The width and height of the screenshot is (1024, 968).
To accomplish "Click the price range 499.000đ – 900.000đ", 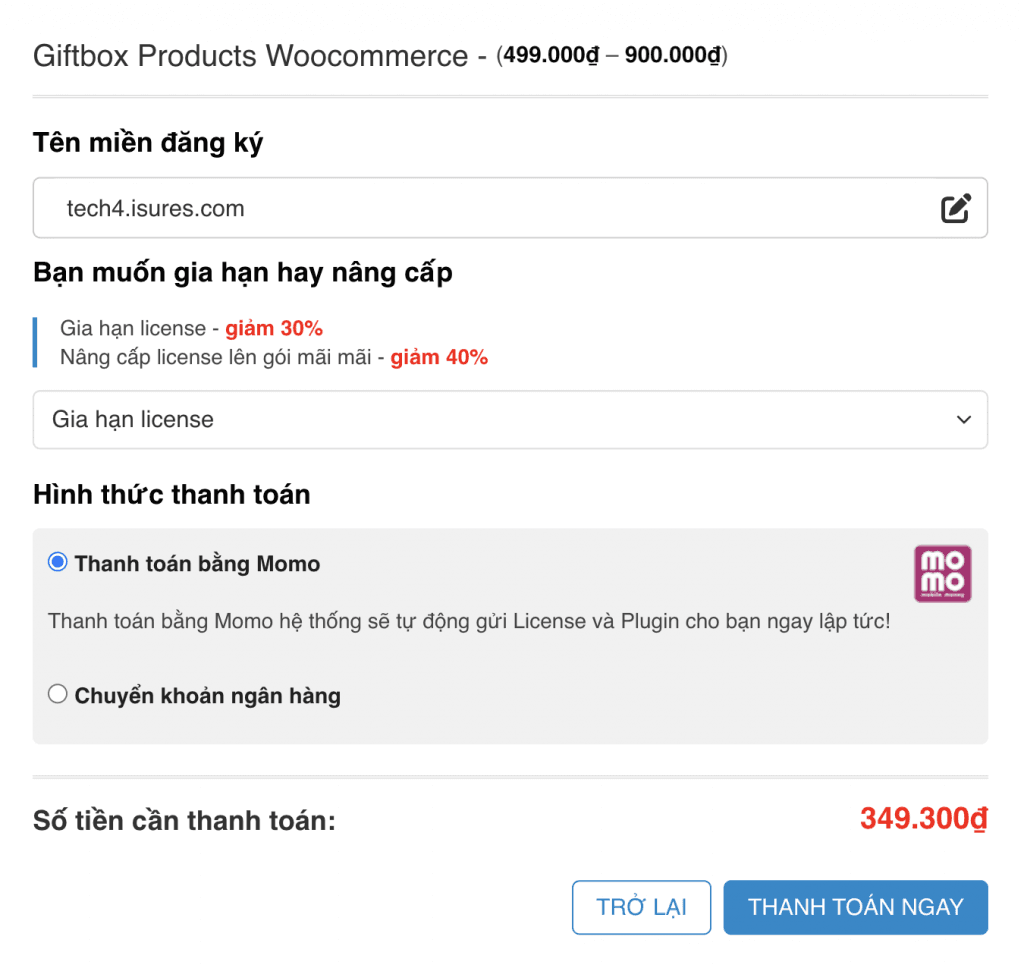I will point(612,56).
